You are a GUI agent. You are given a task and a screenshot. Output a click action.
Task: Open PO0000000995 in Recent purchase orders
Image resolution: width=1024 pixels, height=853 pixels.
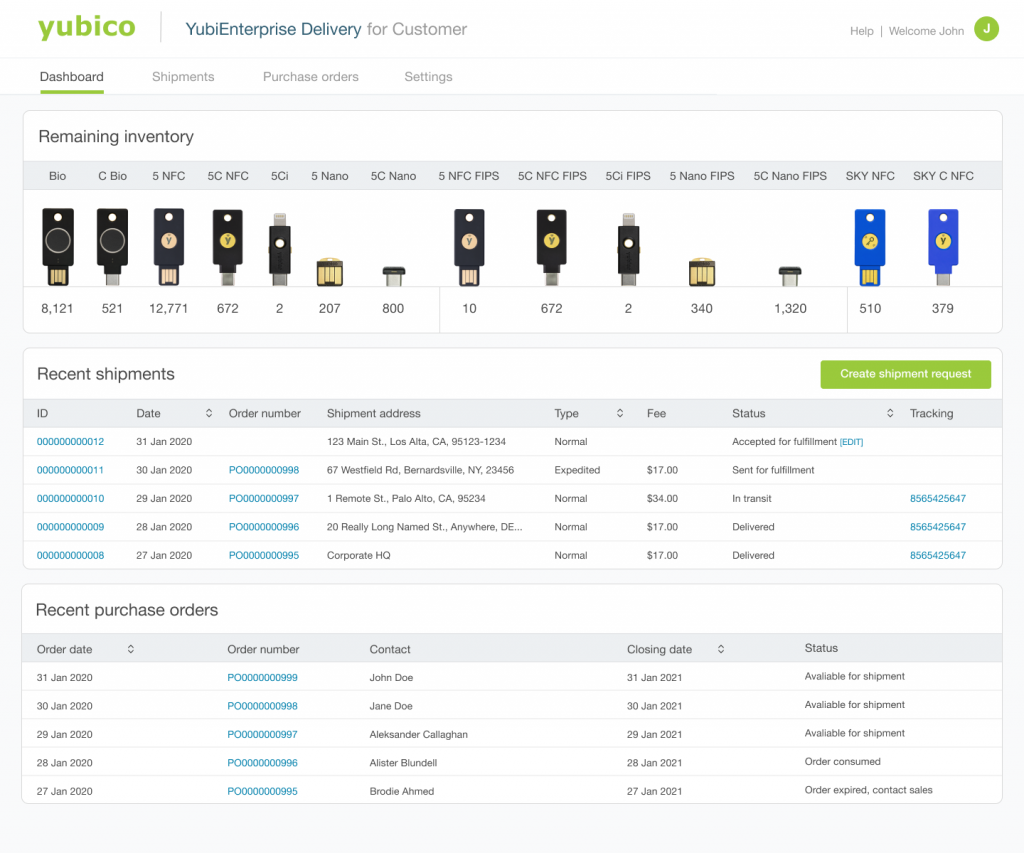(263, 791)
